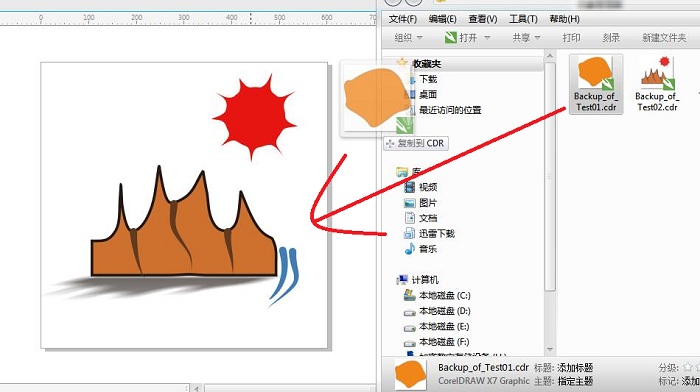The width and height of the screenshot is (700, 392).
Task: Click the 复制到 CDR drag tooltip
Action: pos(416,143)
